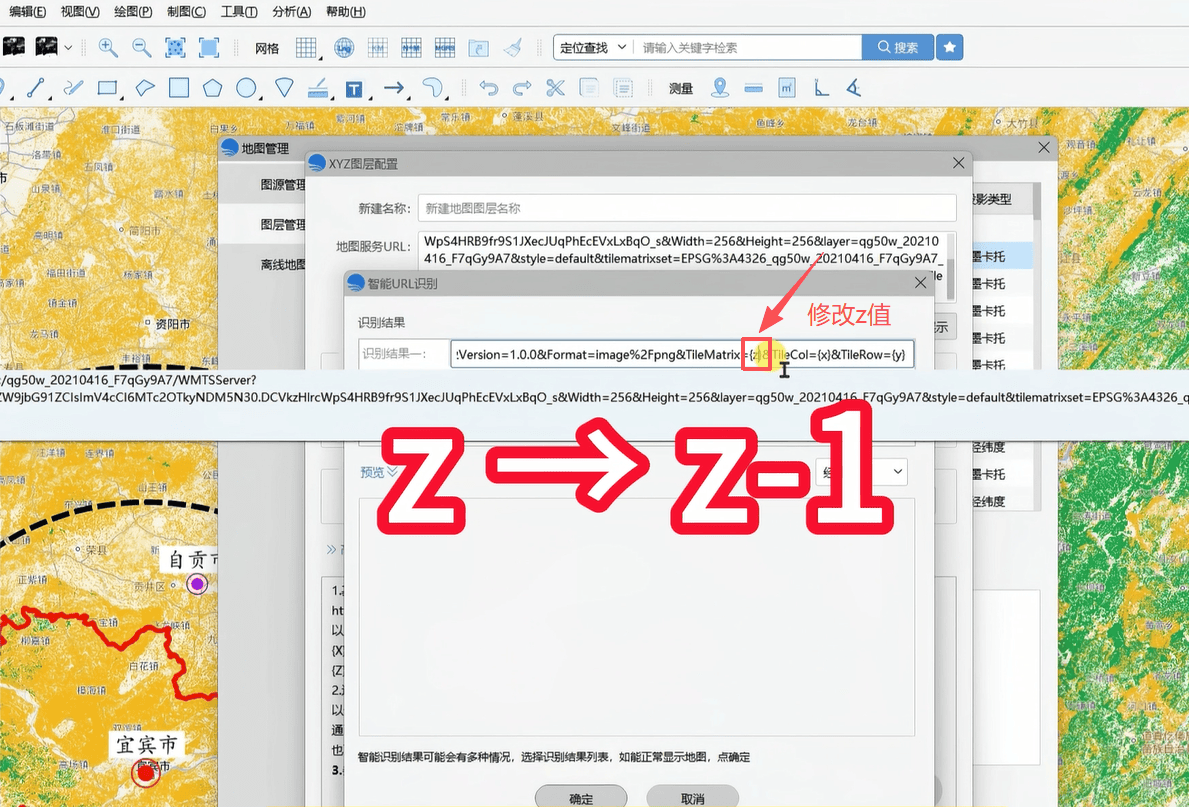Close the 智能URL识别 dialog

[920, 283]
